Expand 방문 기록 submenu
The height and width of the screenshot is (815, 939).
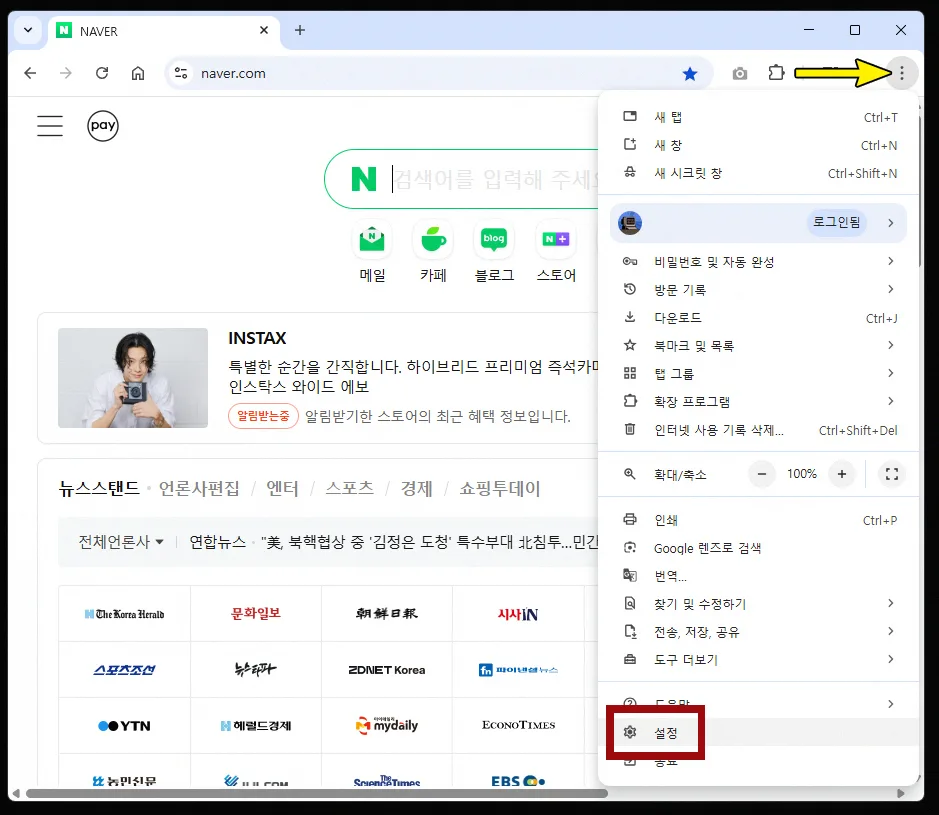point(758,290)
